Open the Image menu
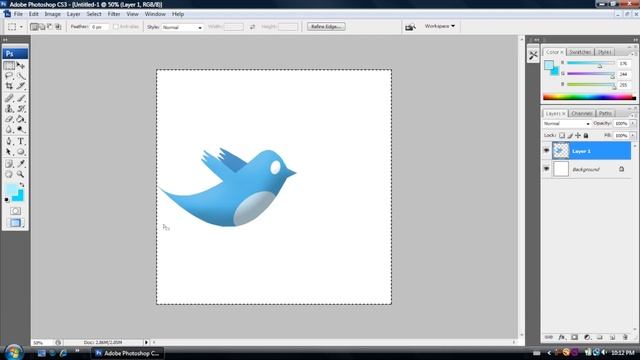The image size is (640, 360). pyautogui.click(x=53, y=14)
